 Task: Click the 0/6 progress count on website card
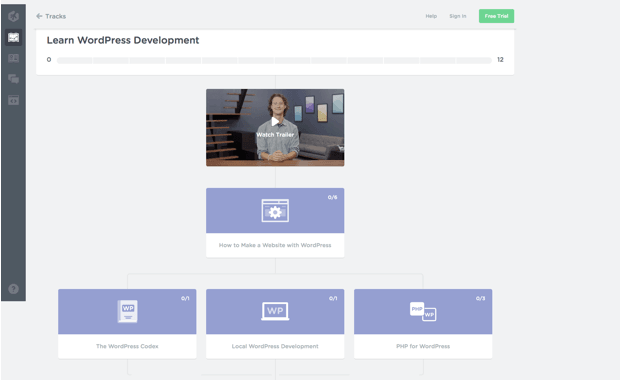(x=332, y=197)
